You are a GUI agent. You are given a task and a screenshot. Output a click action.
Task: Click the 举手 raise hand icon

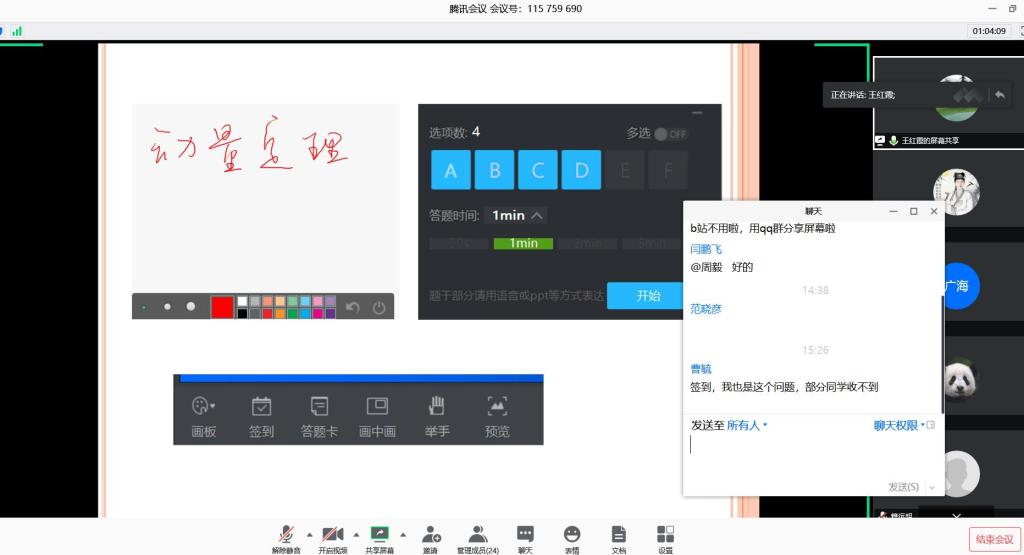click(437, 407)
